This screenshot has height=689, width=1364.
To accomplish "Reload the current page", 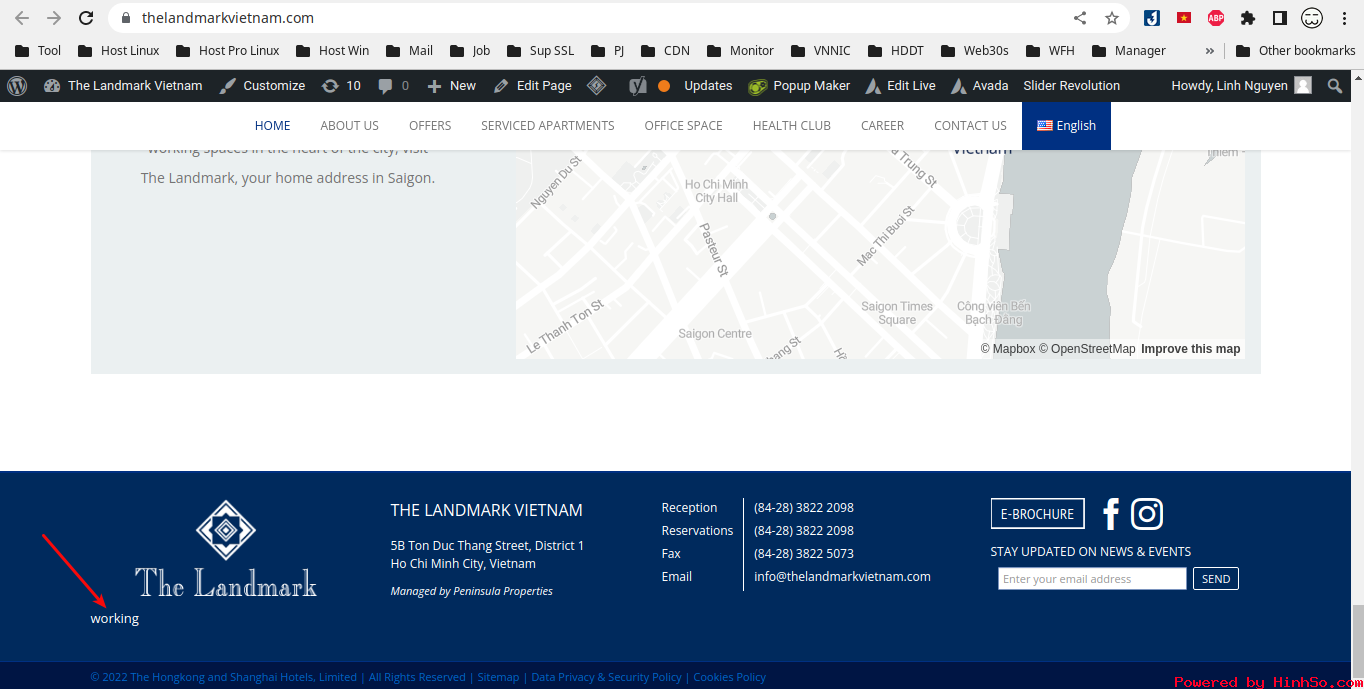I will click(86, 18).
